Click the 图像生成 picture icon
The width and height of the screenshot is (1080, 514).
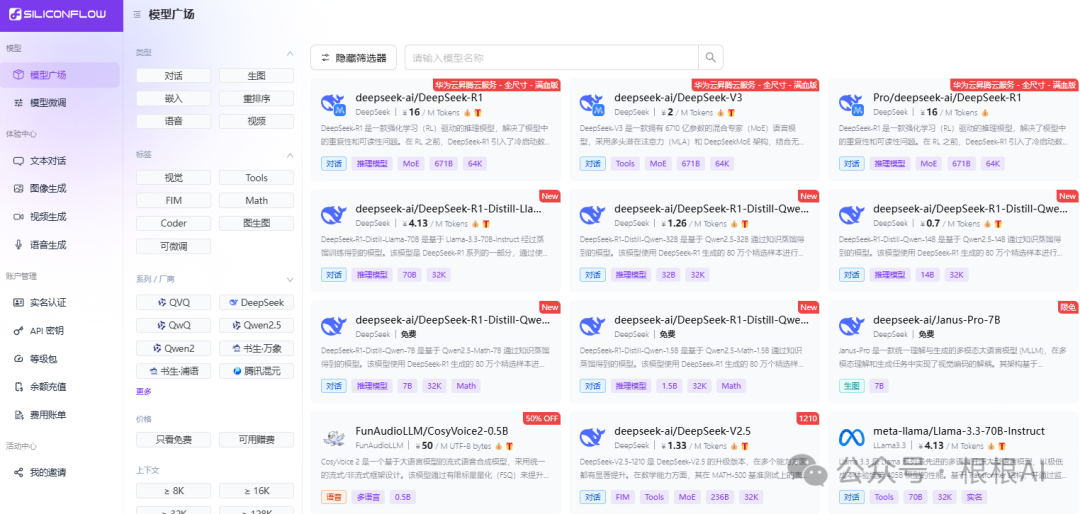(19, 188)
